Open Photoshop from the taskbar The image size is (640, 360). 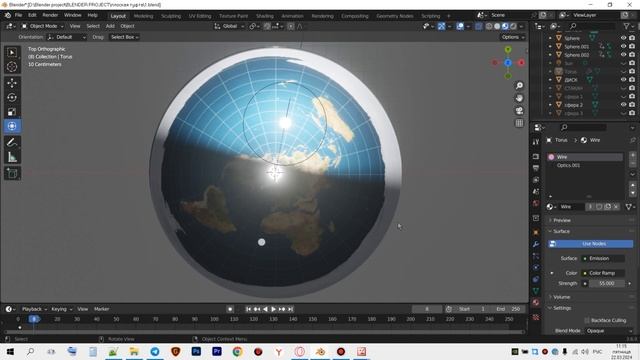click(196, 351)
